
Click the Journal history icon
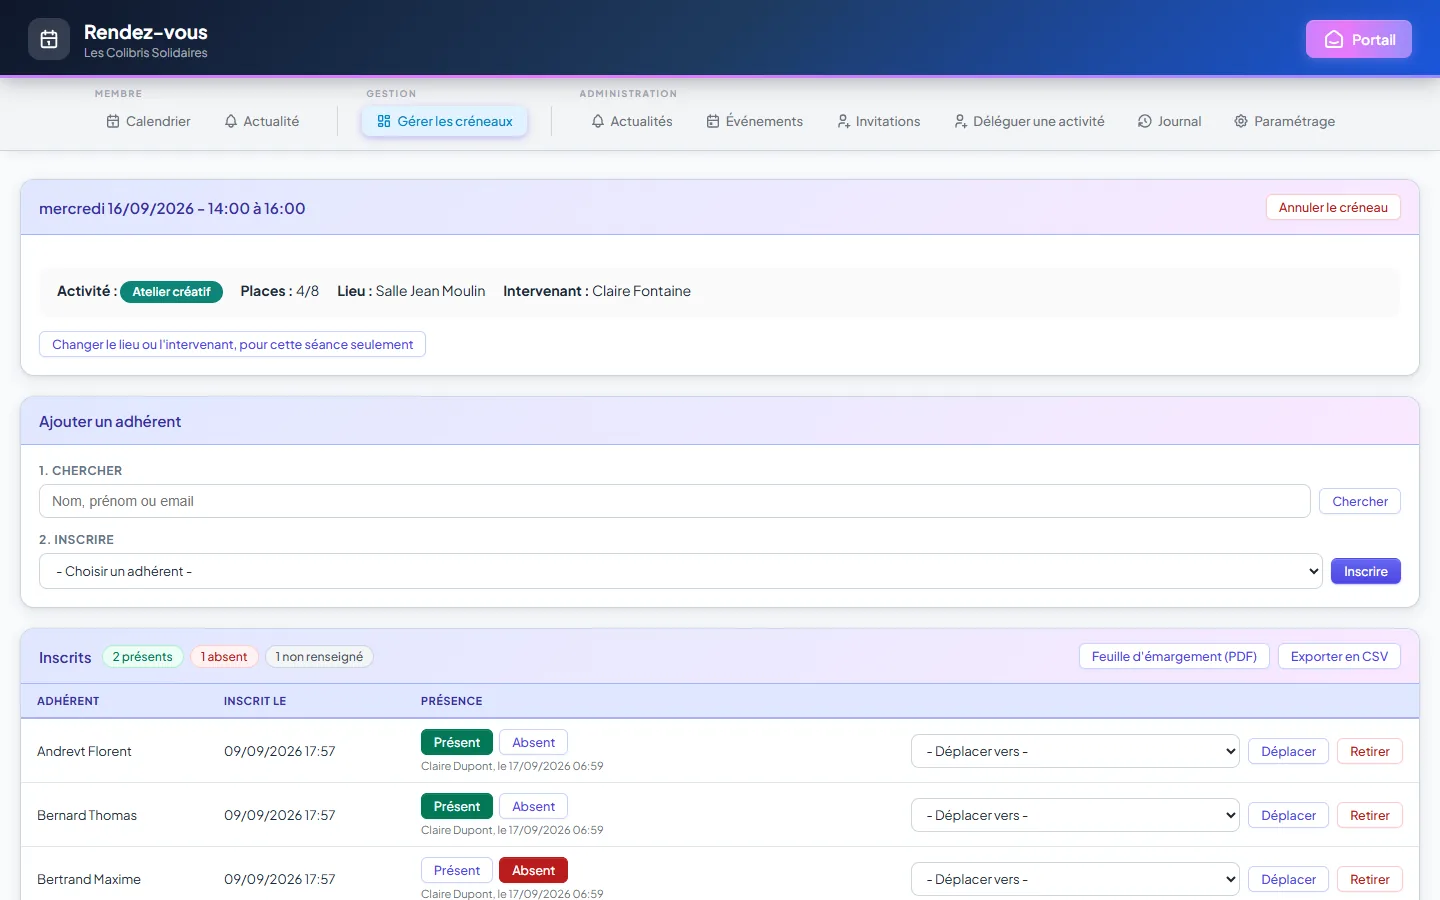pos(1145,121)
